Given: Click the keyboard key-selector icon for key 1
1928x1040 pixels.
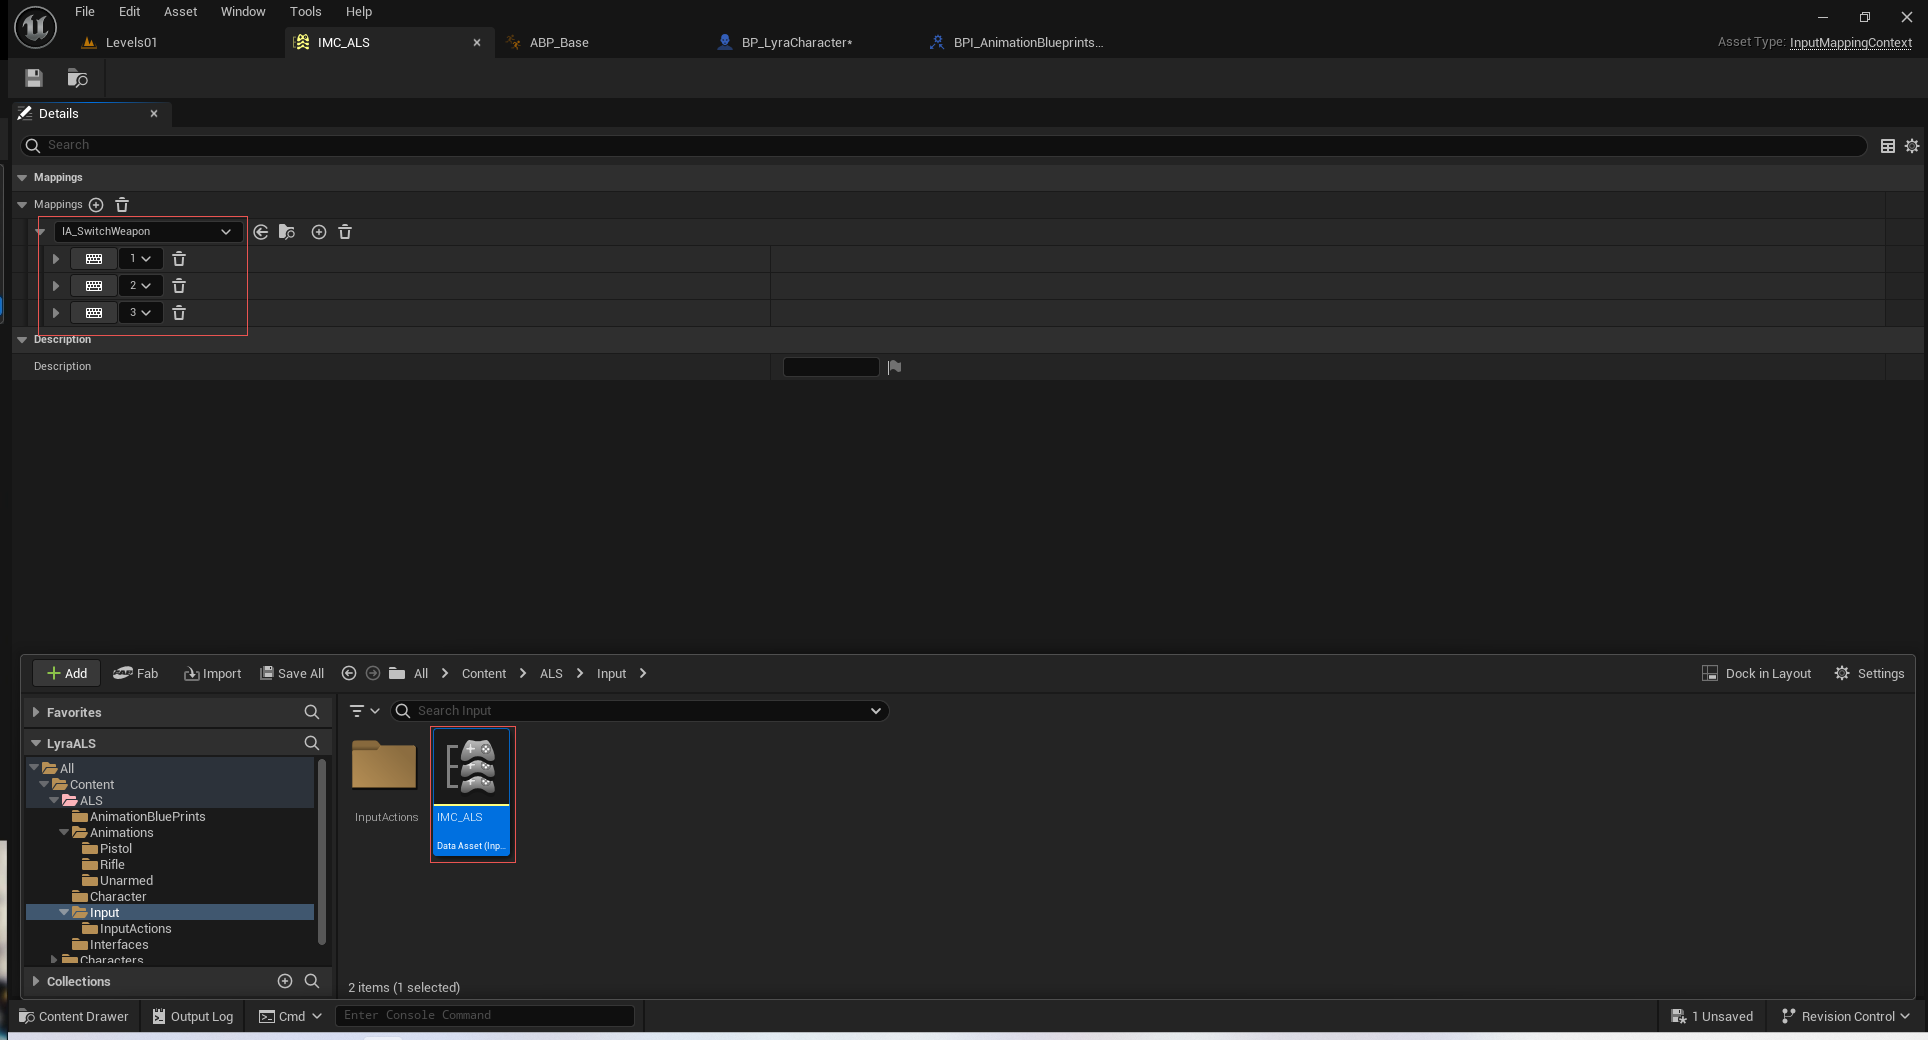Looking at the screenshot, I should [94, 259].
